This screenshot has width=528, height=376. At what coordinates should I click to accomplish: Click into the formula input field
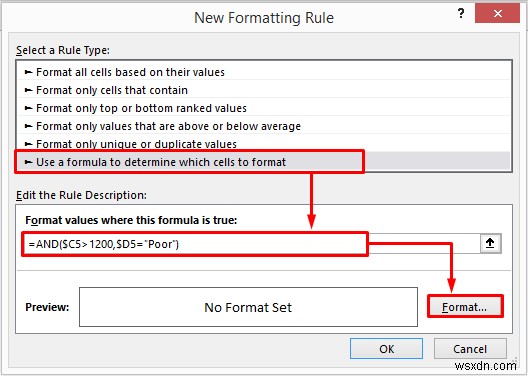click(251, 243)
